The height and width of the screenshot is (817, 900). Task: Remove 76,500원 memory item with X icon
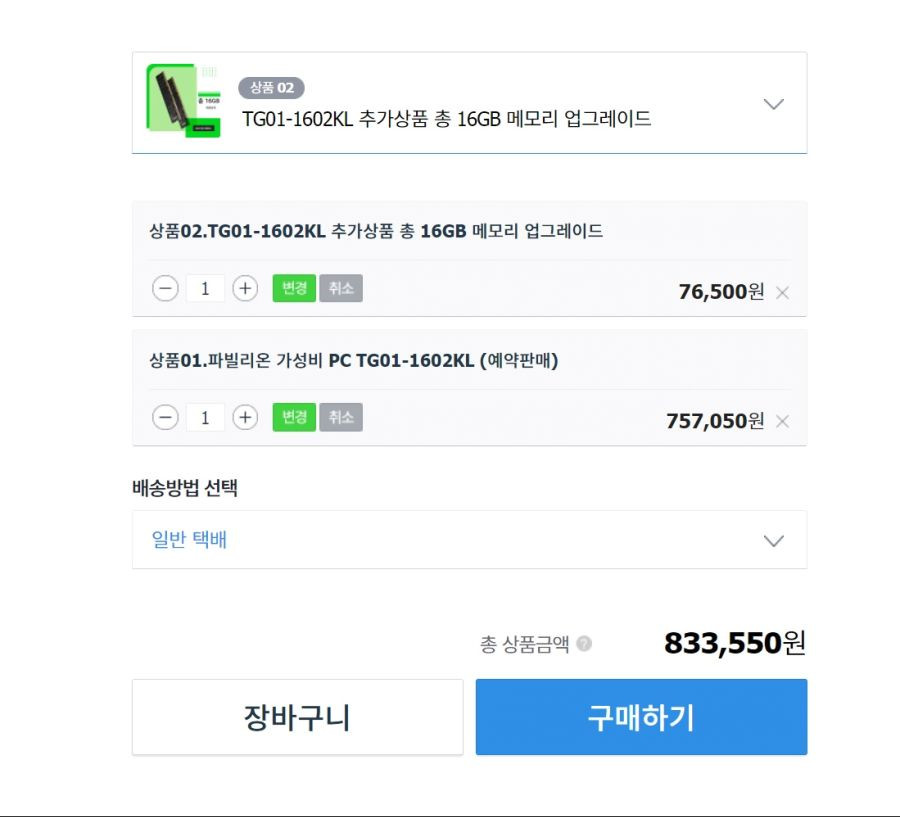coord(782,293)
